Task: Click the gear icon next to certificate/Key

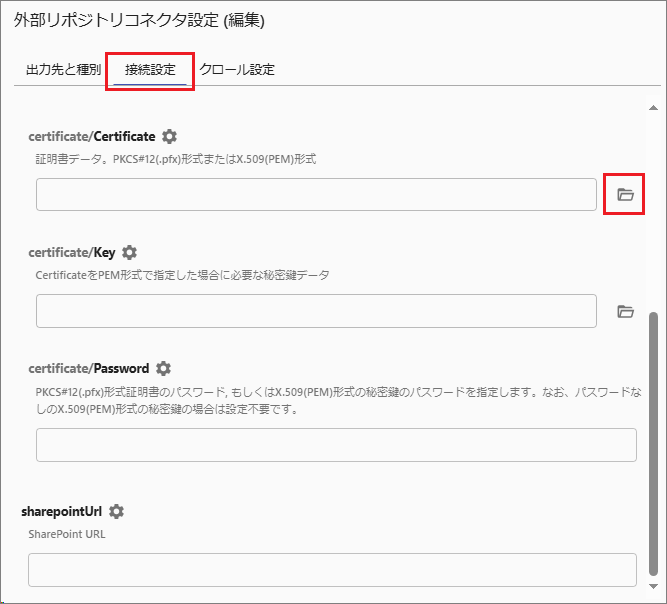Action: 129,252
